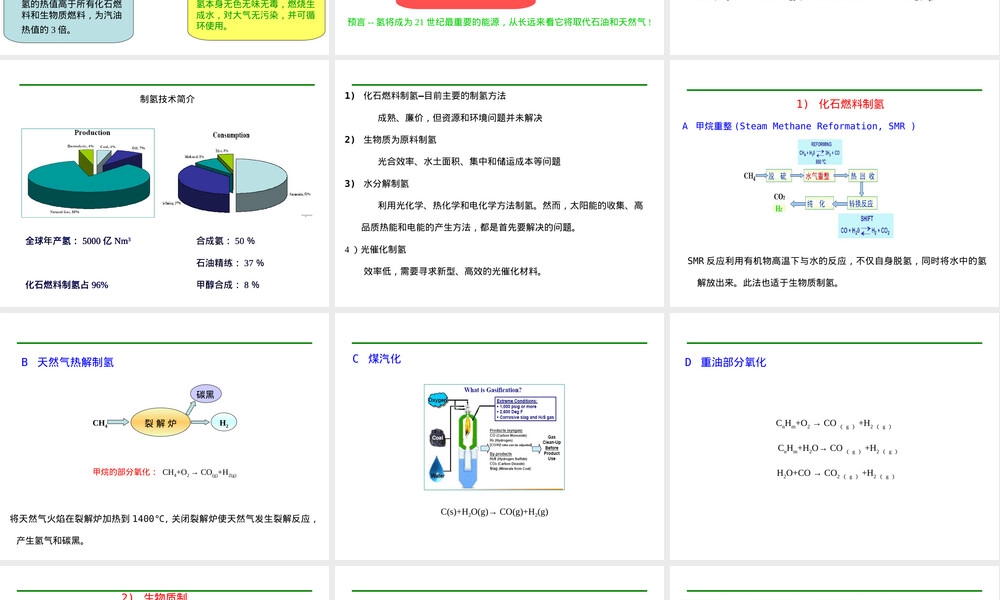Select the slide listing 化石燃料制氢 methods

coord(499,183)
